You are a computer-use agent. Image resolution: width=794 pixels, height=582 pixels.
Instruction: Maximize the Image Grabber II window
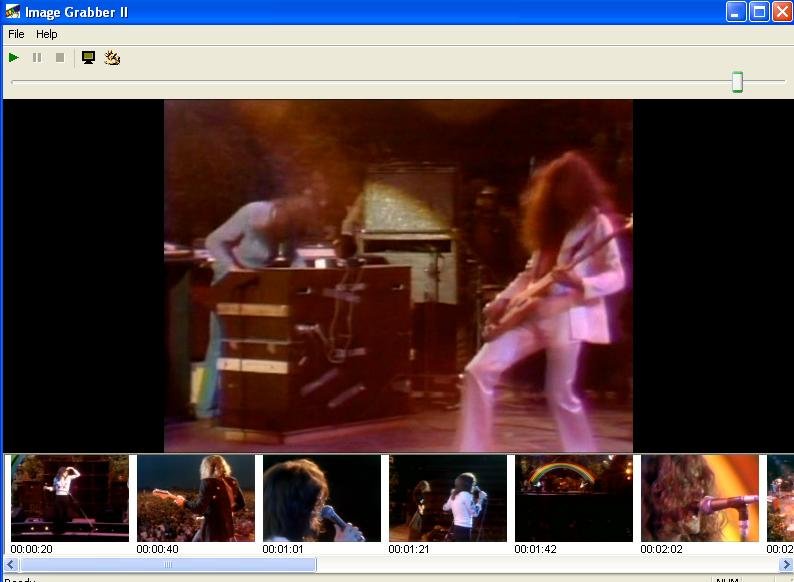pos(759,12)
